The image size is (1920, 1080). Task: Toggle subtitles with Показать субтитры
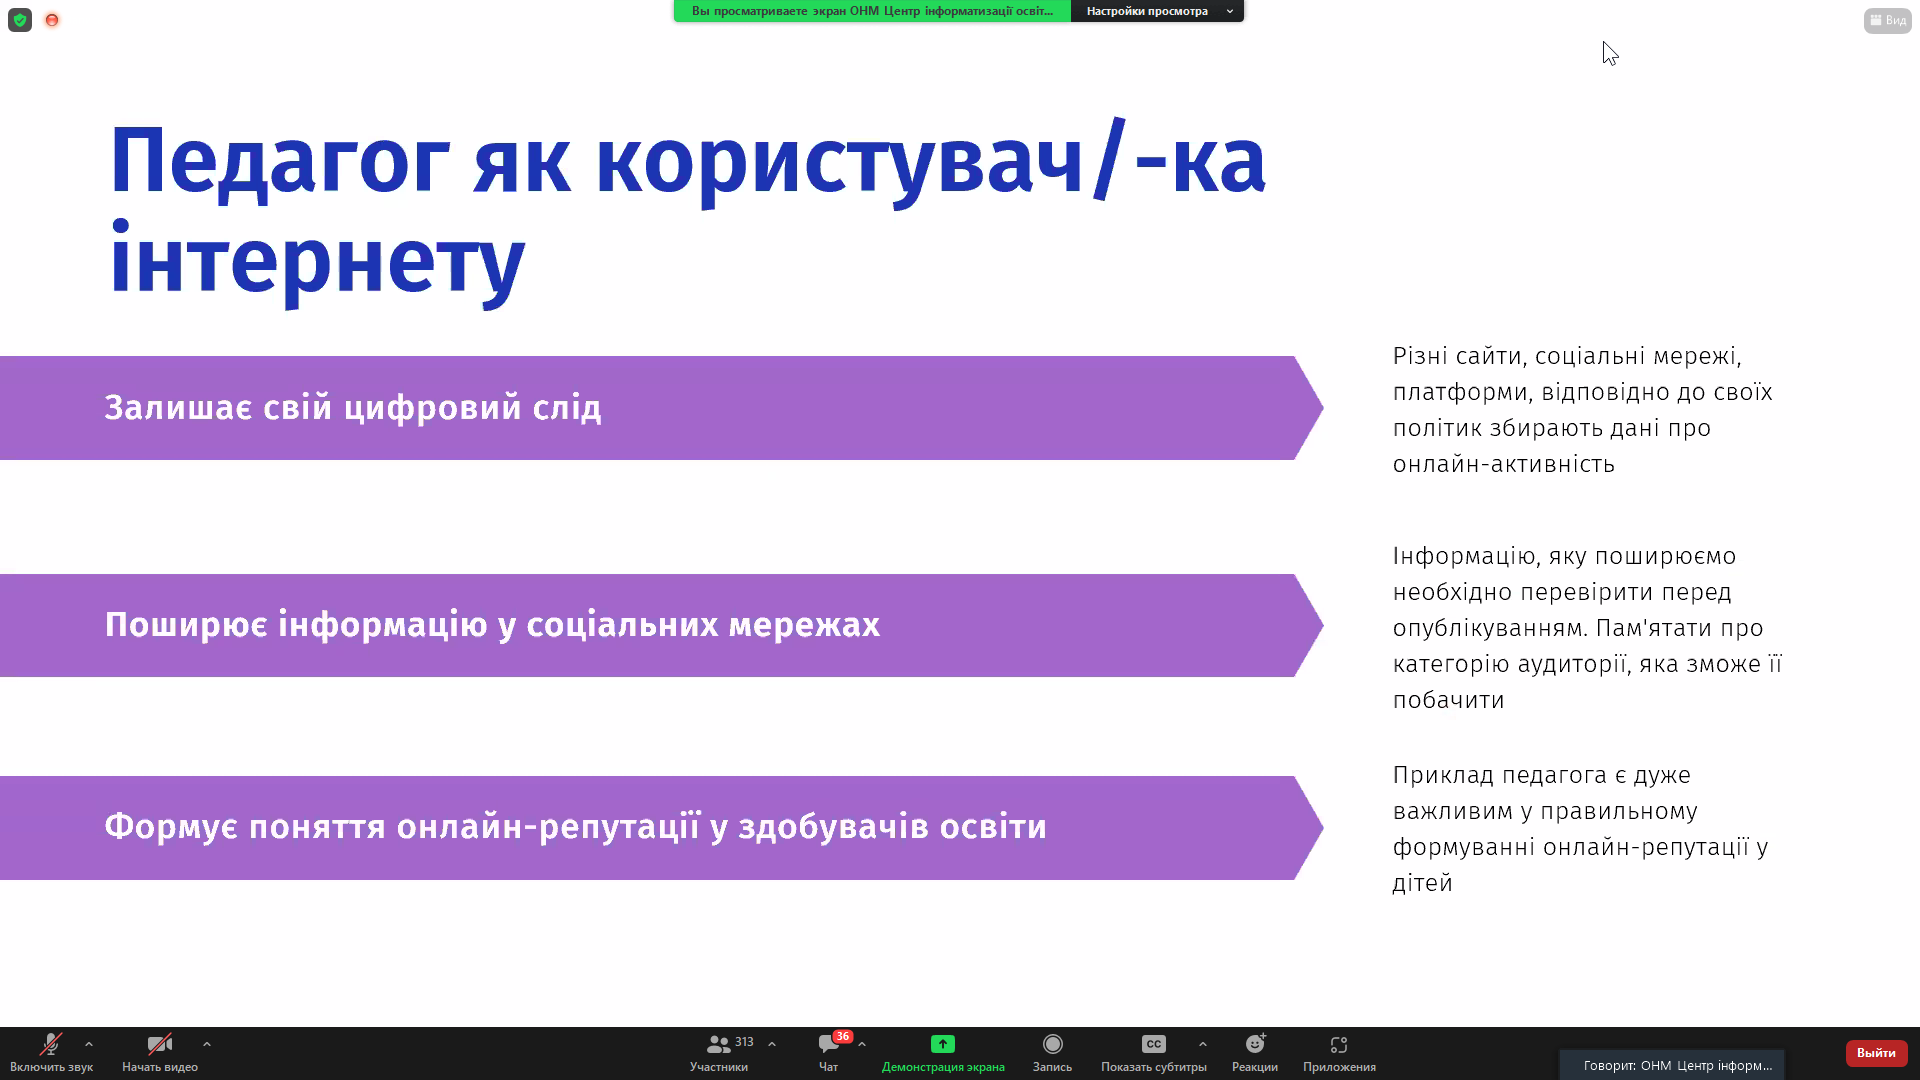(1153, 1045)
